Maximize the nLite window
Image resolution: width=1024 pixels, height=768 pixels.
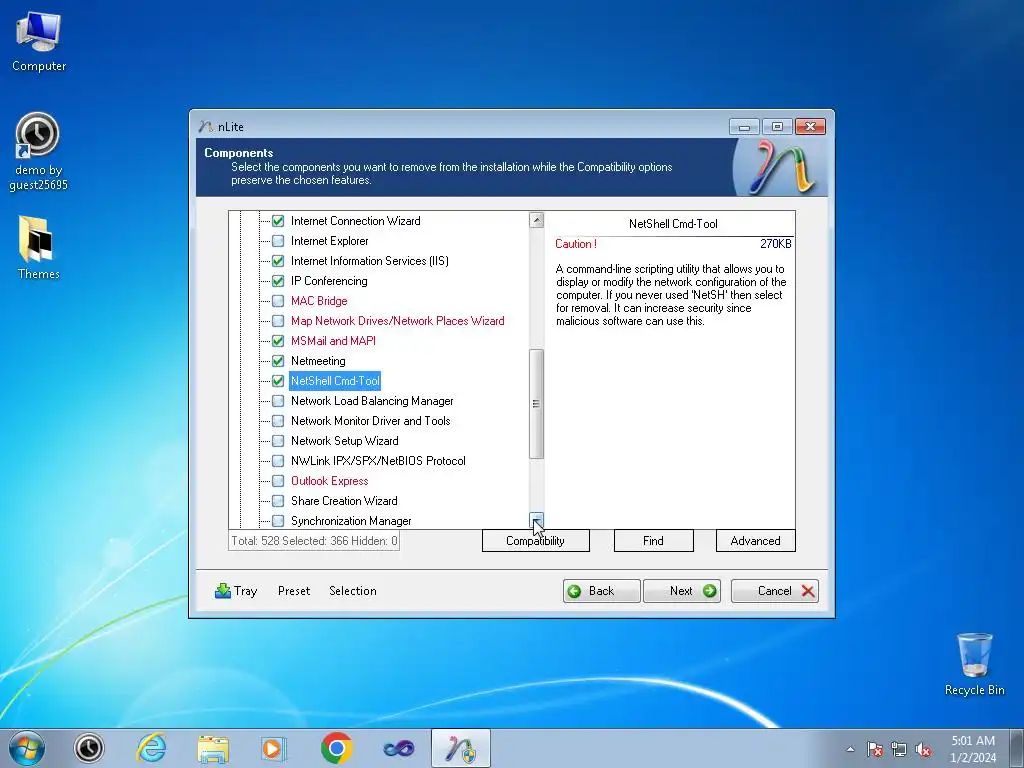[777, 127]
